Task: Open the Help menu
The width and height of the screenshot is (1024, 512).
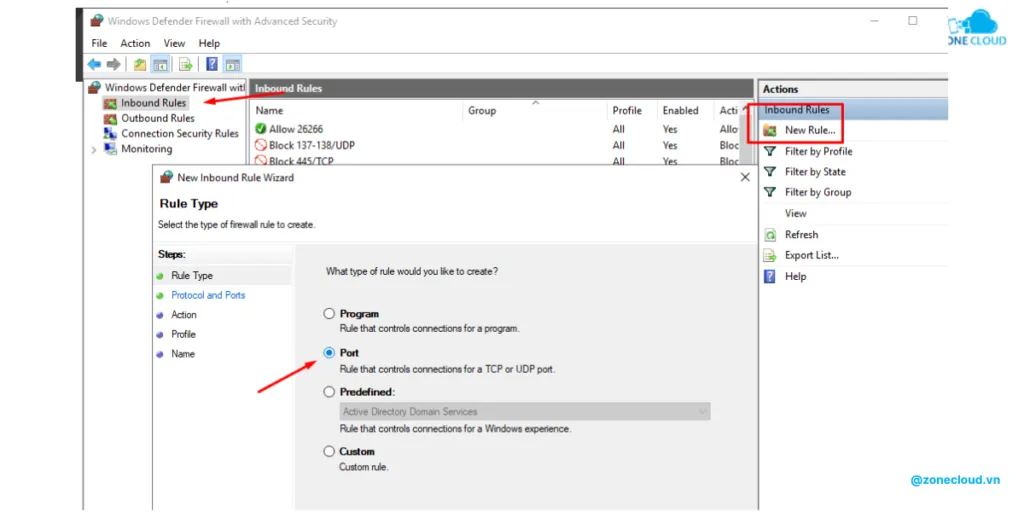Action: [x=209, y=43]
